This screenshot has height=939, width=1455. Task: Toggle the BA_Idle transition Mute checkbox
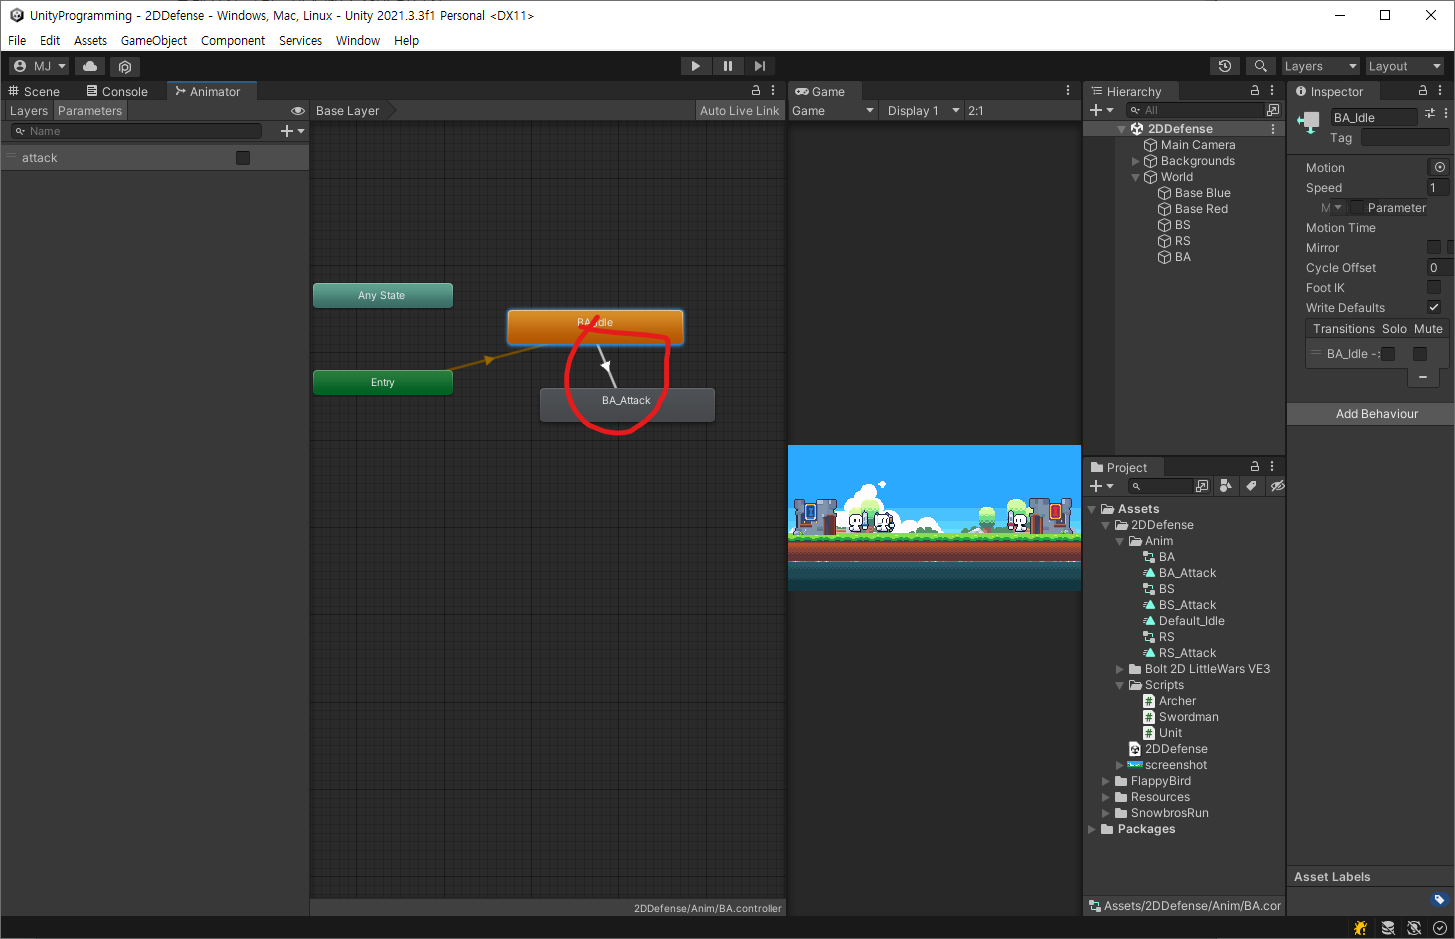coord(1420,354)
